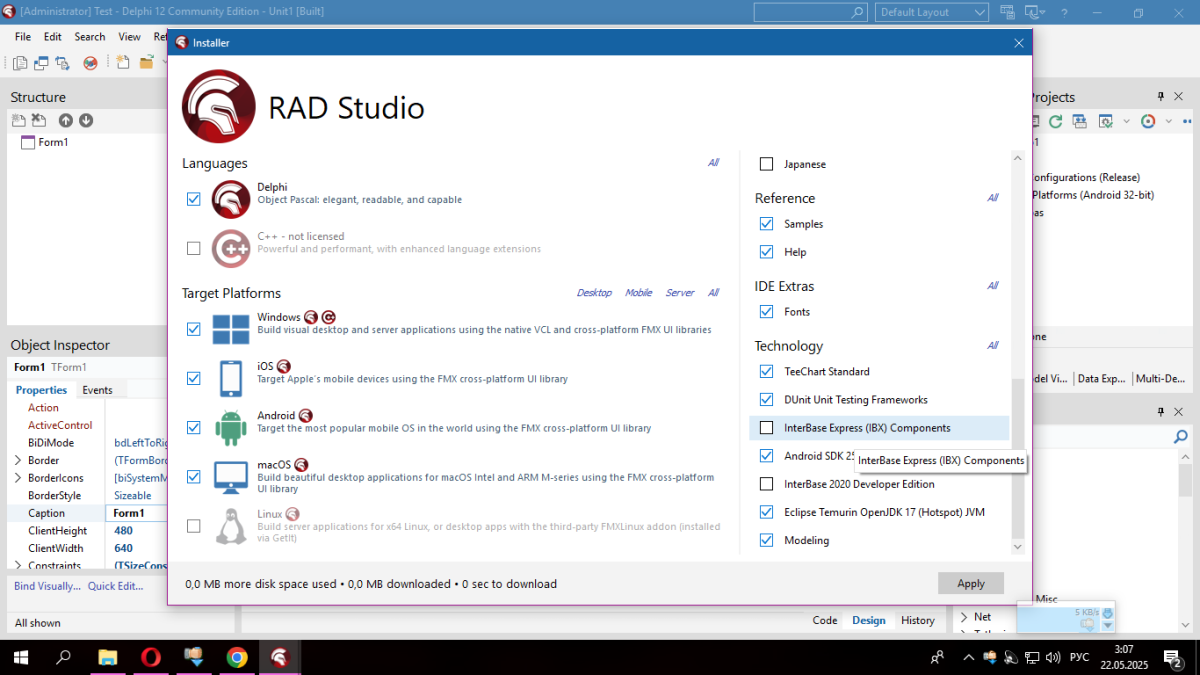Click the Desktop link in Target Platforms
The height and width of the screenshot is (675, 1200).
click(x=594, y=293)
